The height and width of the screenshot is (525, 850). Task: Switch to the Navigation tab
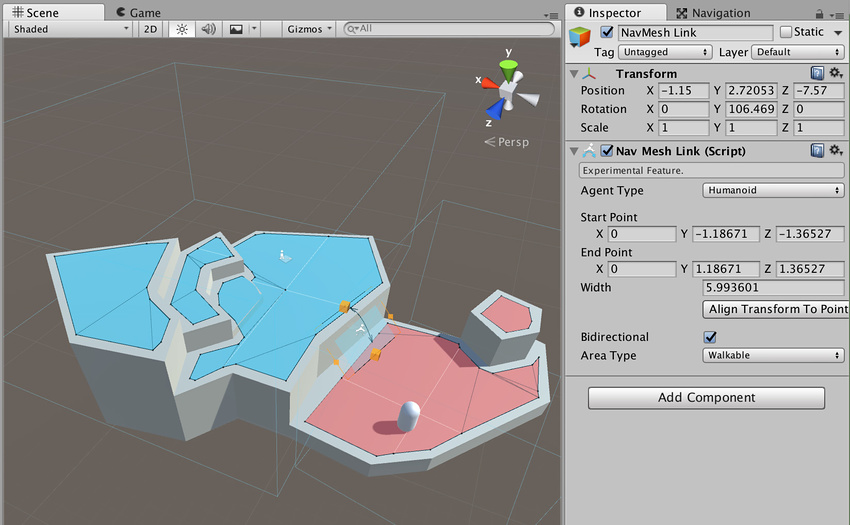pyautogui.click(x=713, y=13)
